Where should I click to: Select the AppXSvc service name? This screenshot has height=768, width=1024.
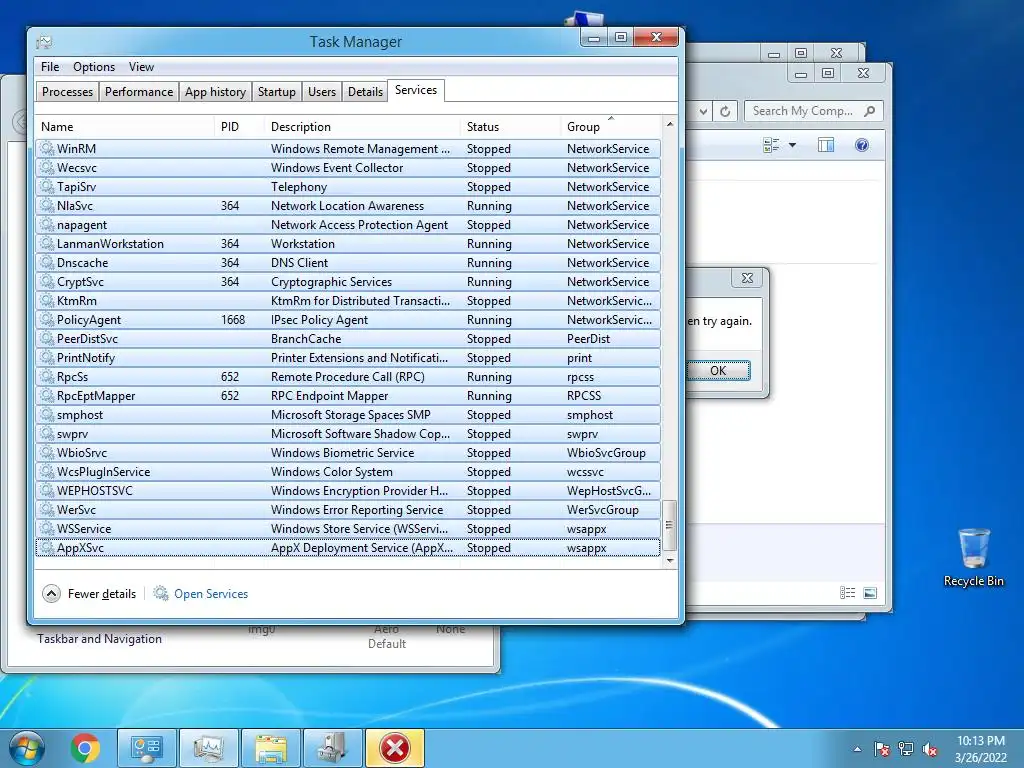tap(80, 548)
